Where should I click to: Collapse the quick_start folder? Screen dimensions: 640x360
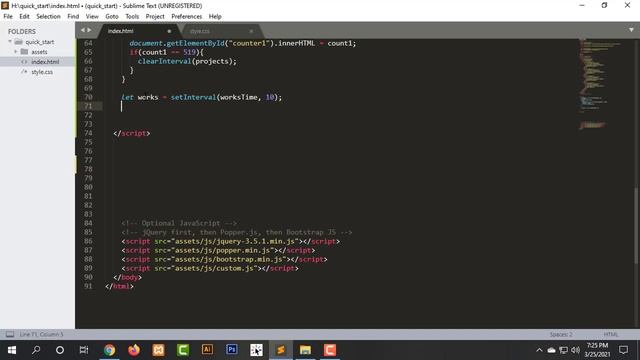10,42
